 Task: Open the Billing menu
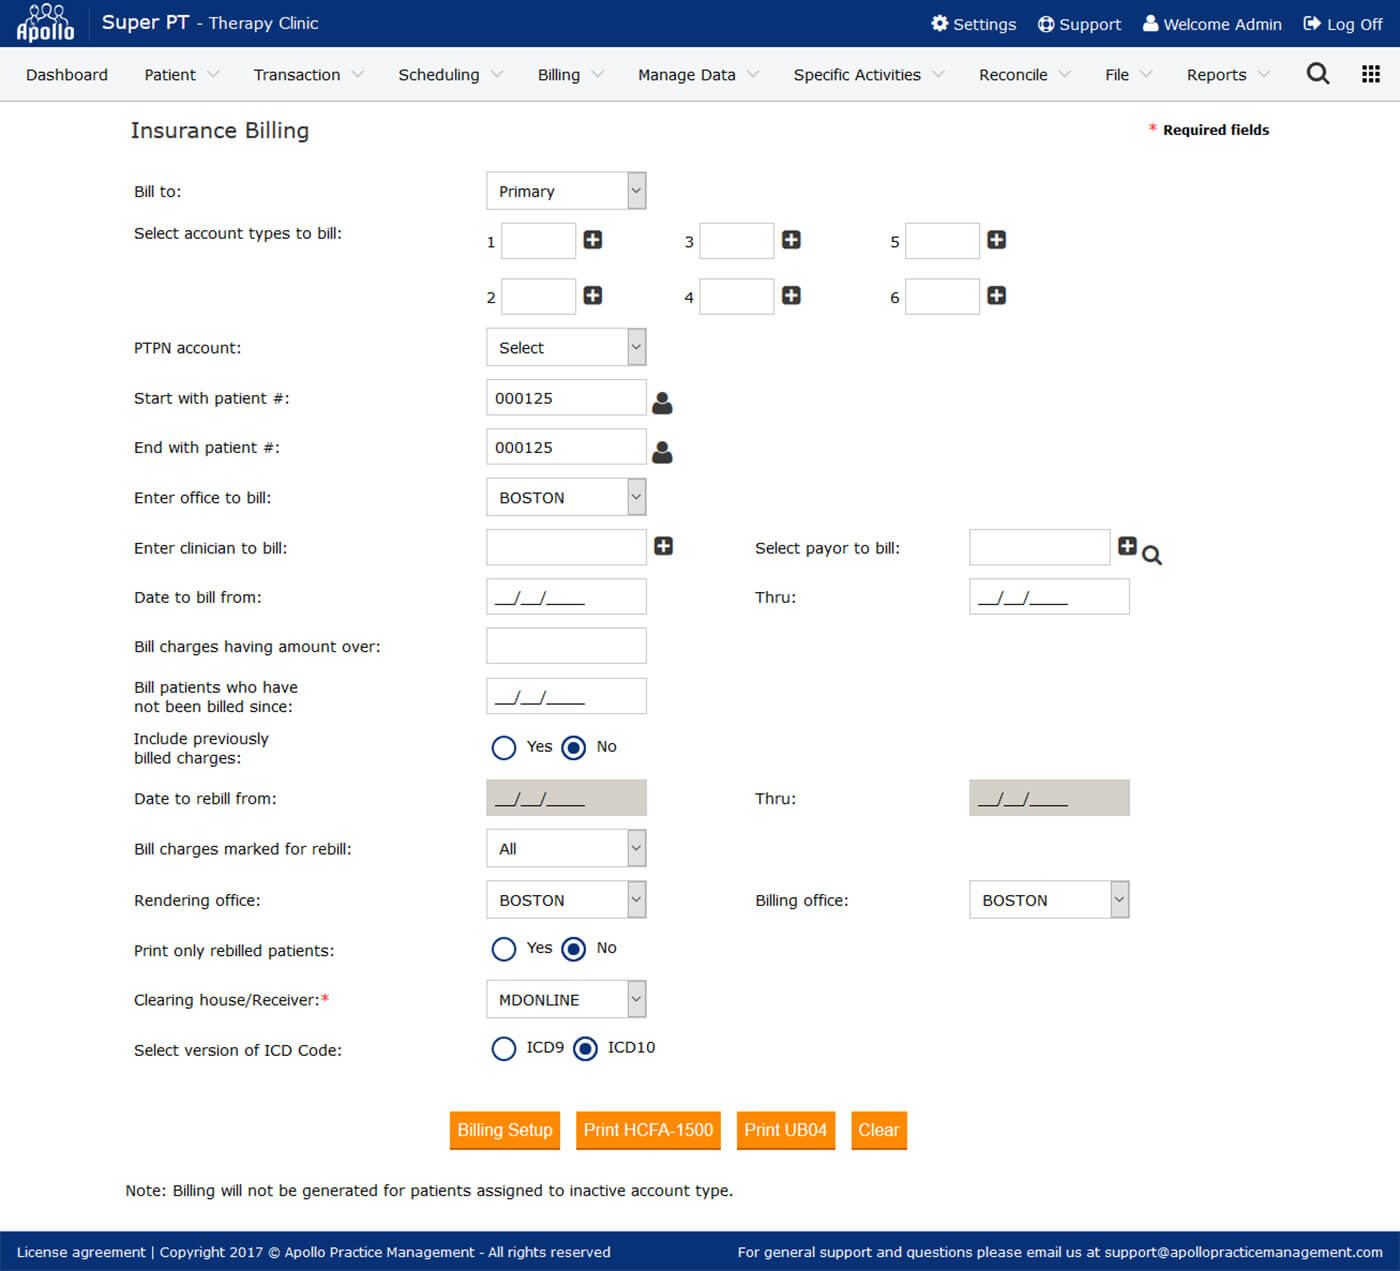coord(570,75)
